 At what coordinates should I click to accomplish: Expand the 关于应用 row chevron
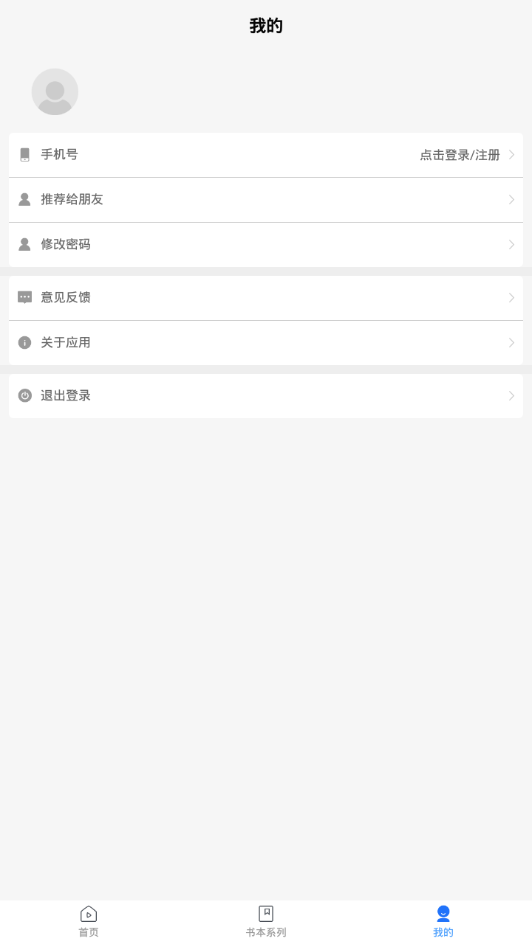pyautogui.click(x=512, y=343)
